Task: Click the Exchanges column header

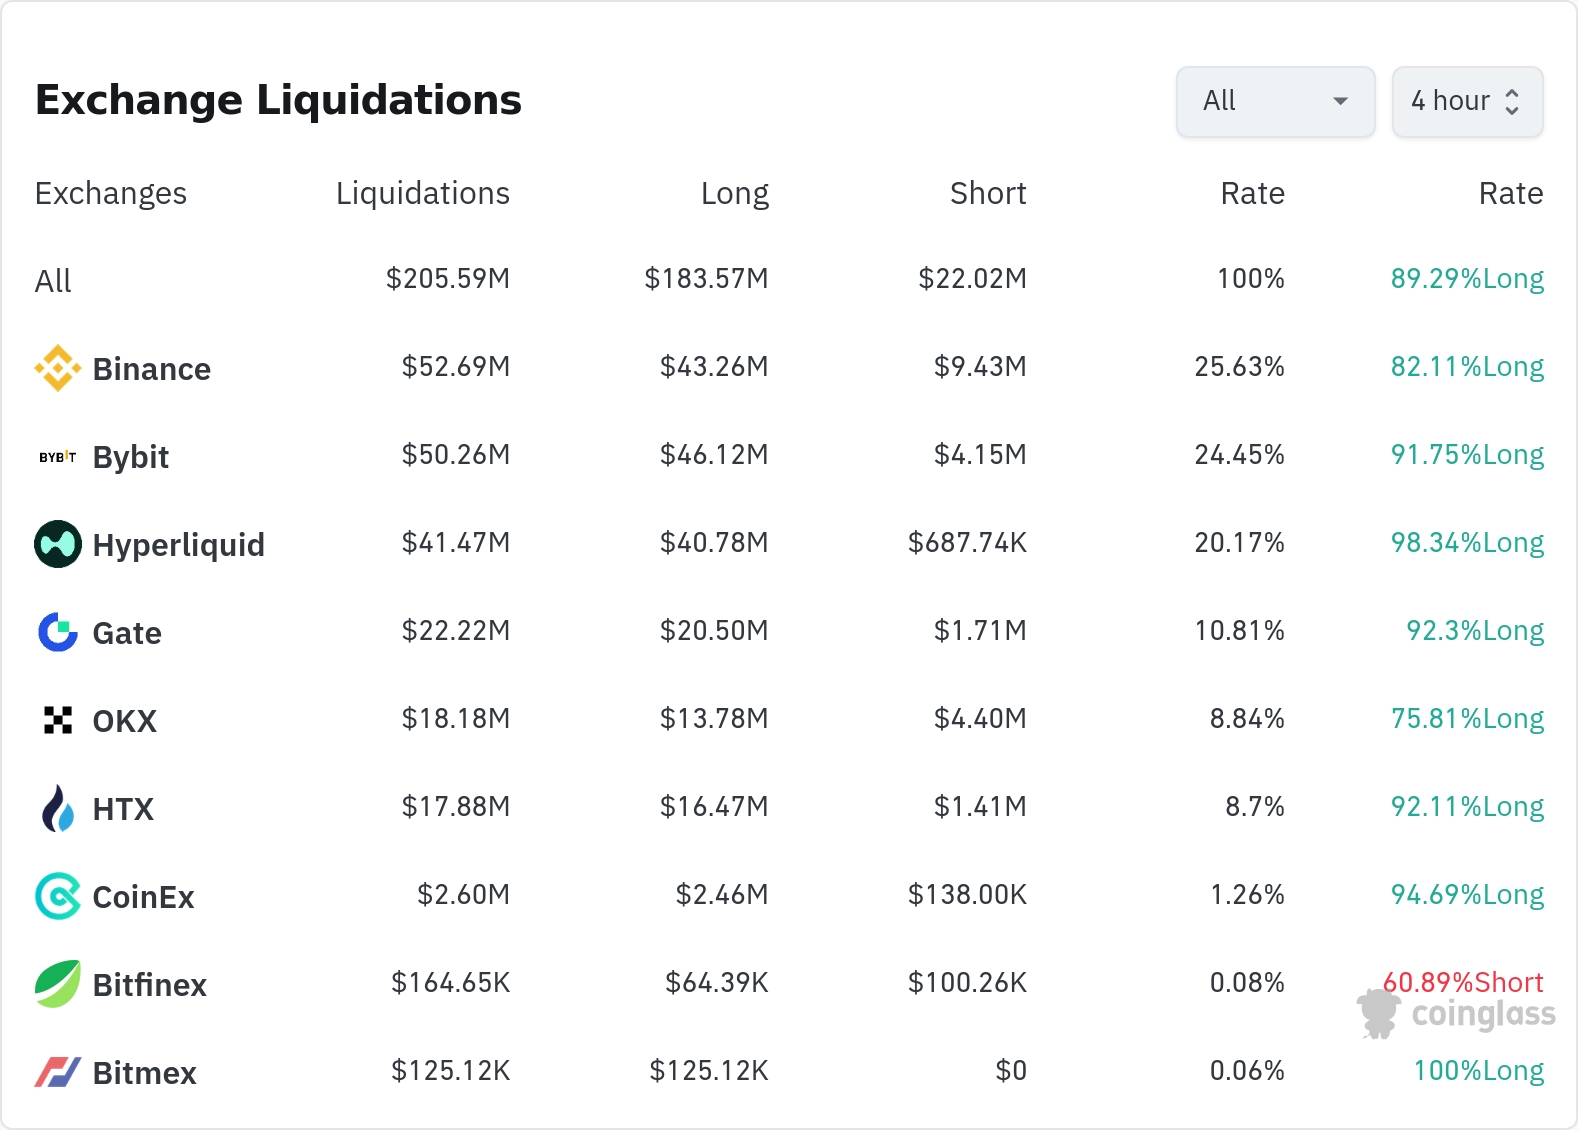Action: 110,193
